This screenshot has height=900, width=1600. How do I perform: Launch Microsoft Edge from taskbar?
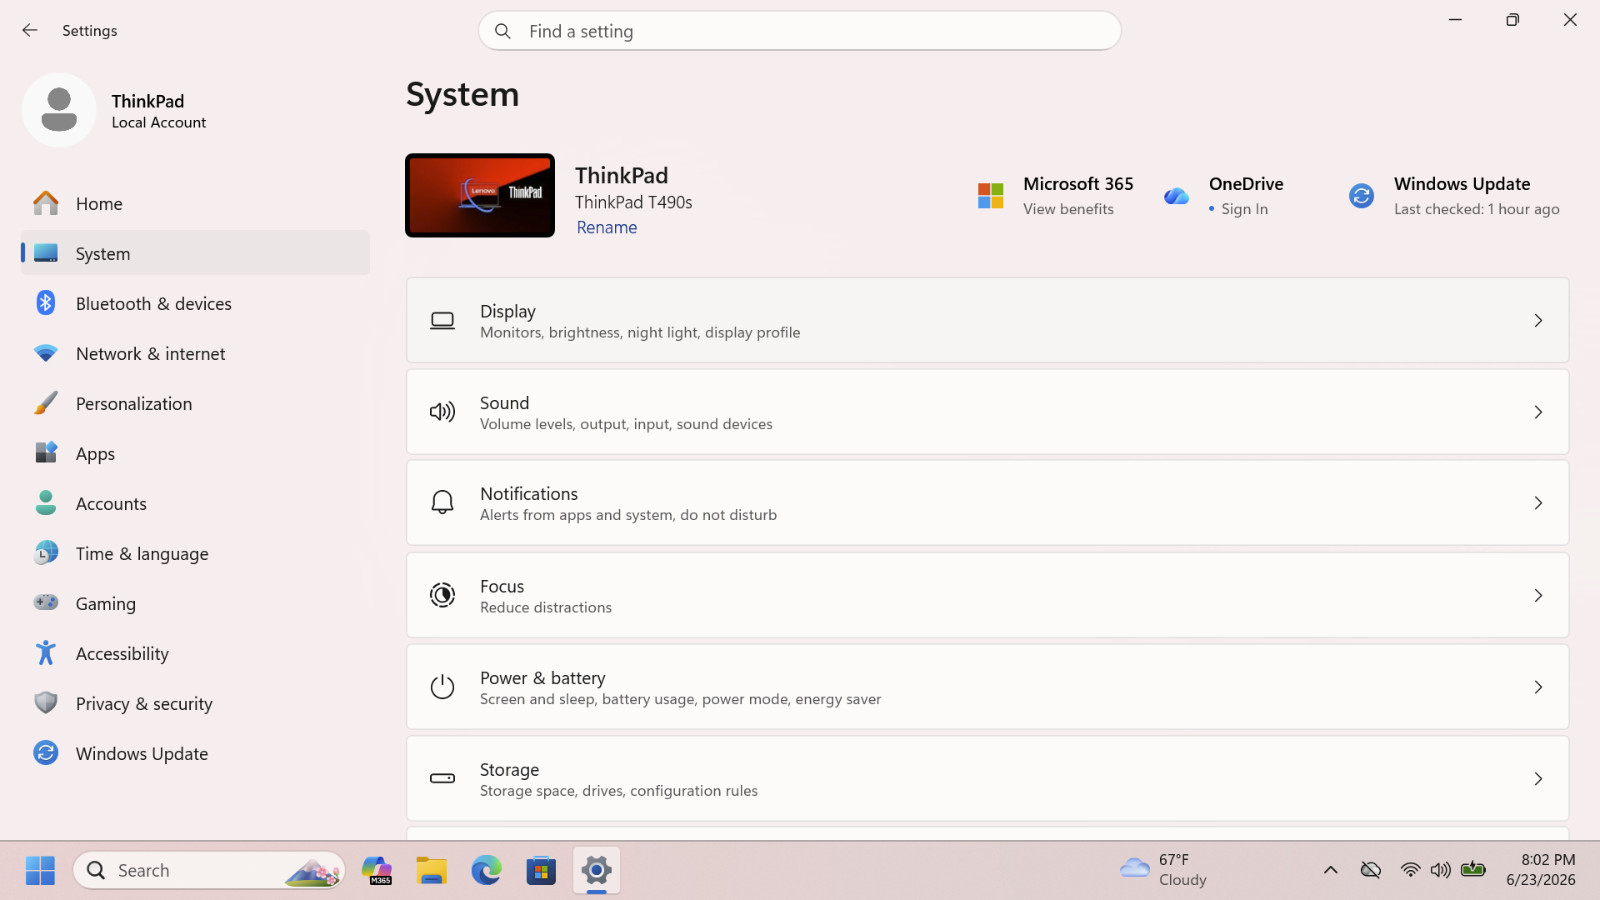[486, 870]
